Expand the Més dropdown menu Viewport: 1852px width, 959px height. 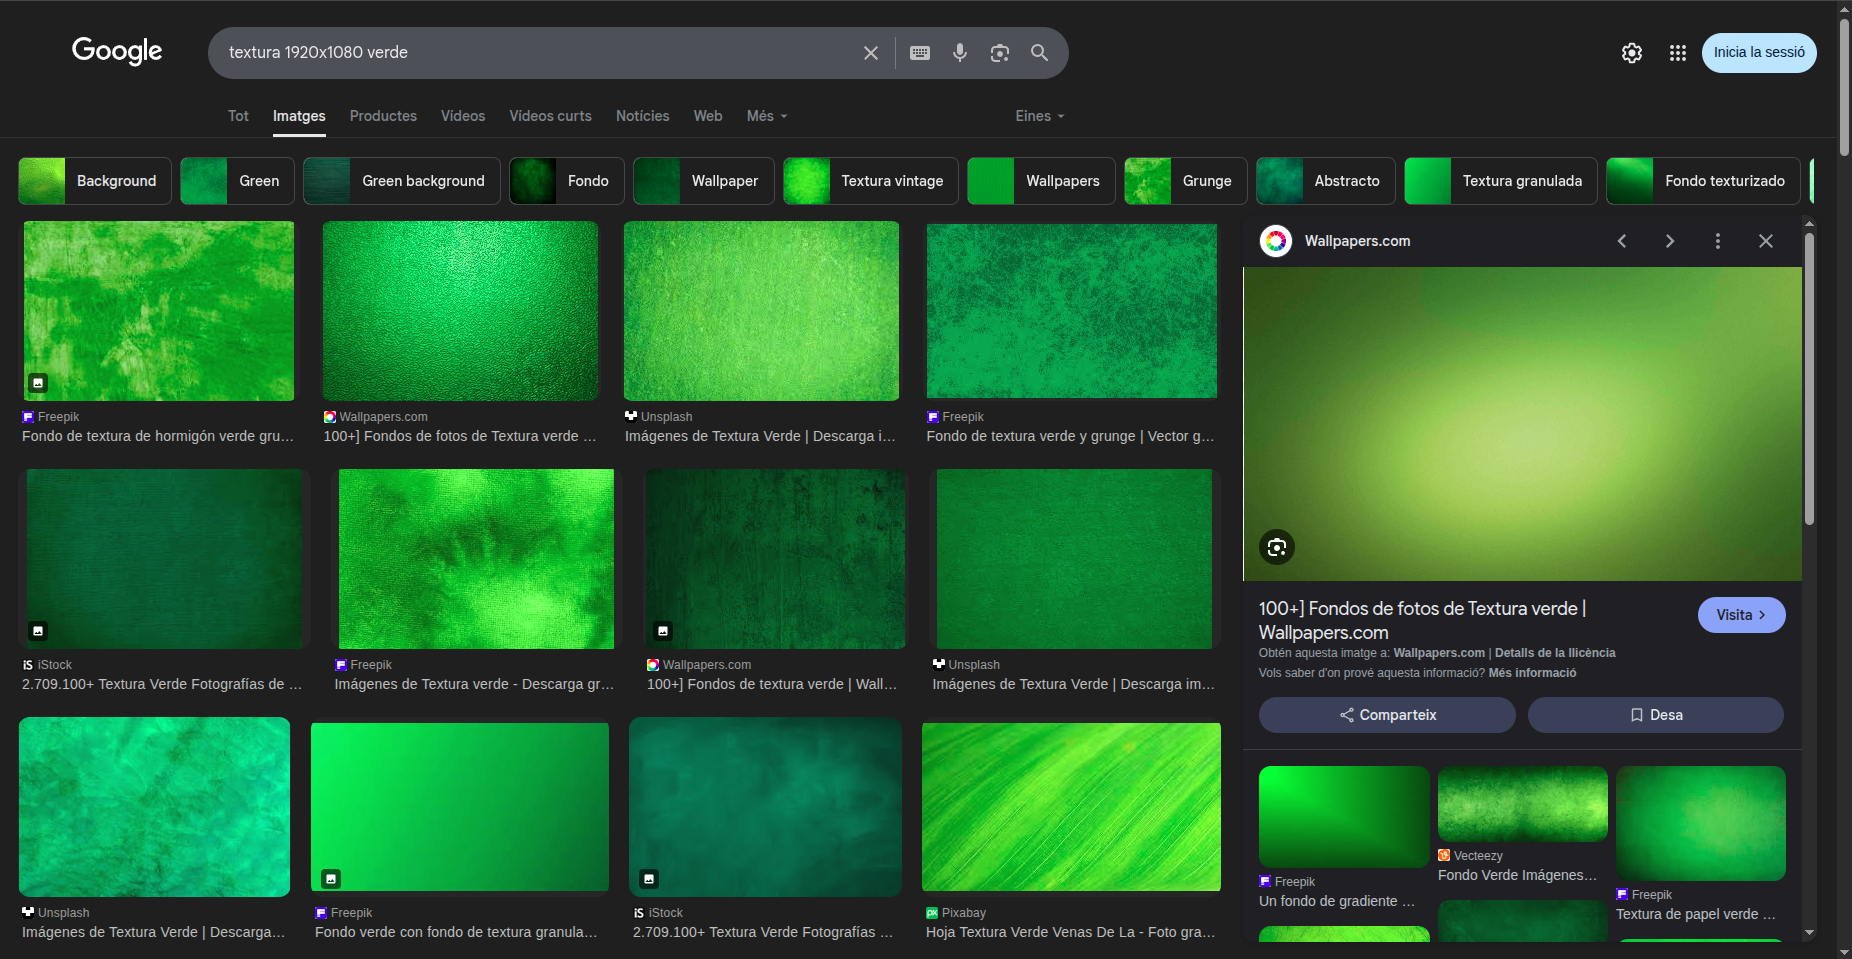tap(766, 116)
